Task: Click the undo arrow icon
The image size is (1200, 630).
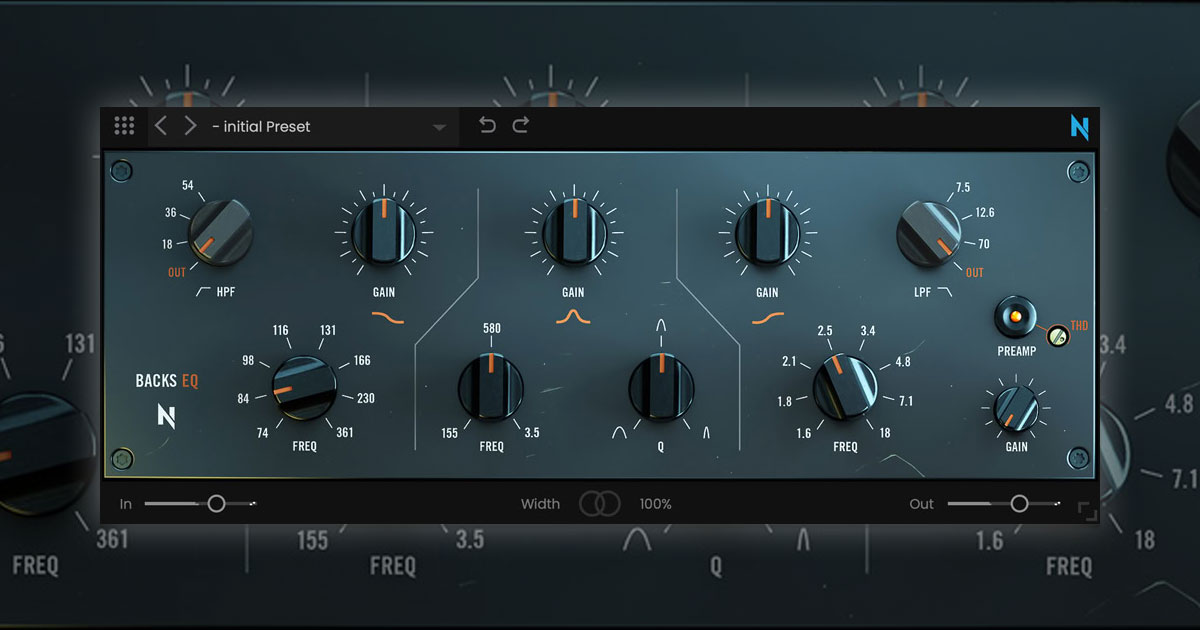Action: tap(487, 124)
